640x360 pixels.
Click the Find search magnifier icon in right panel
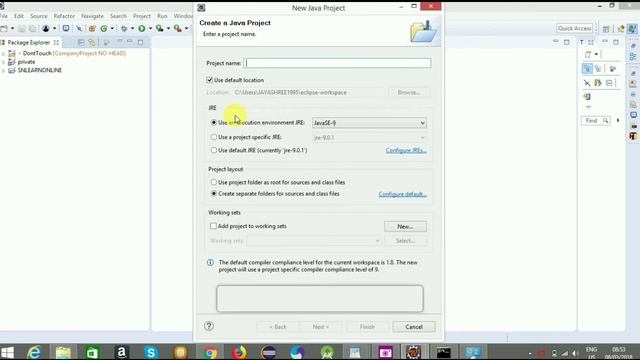tap(606, 121)
